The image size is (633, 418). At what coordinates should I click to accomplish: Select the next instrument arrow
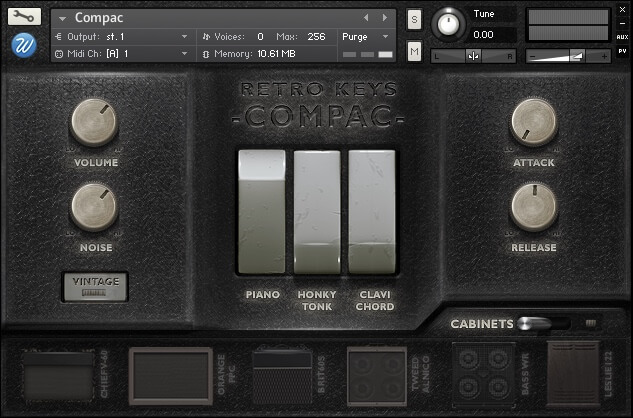(x=385, y=17)
